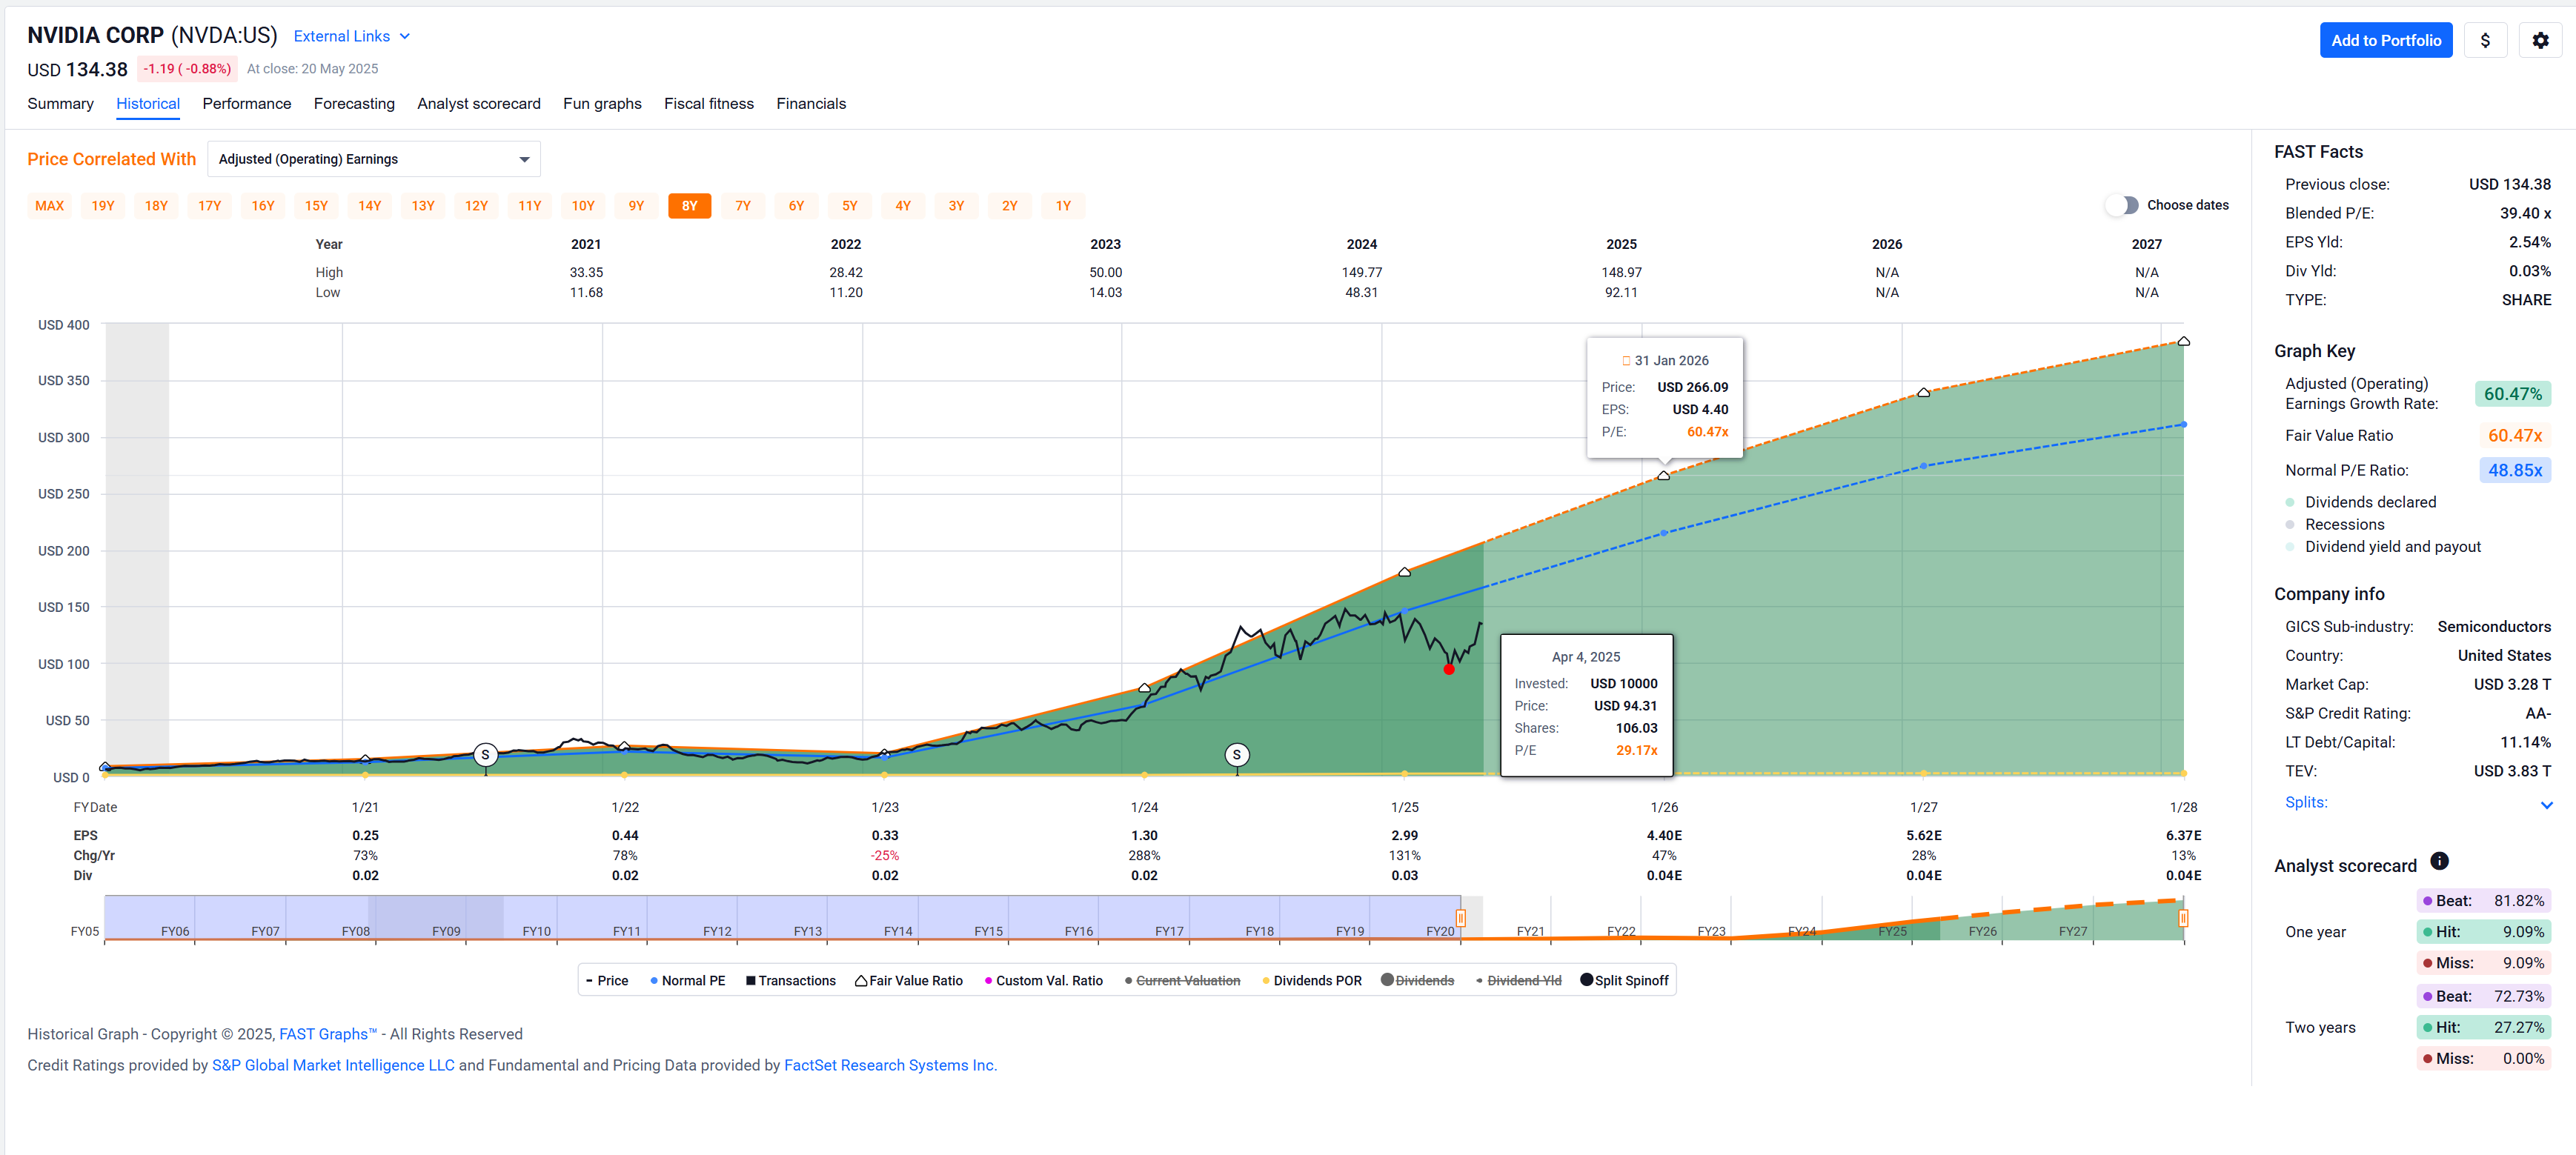Click the 48.85x Normal P/E swatch
The image size is (2576, 1155).
[x=2515, y=470]
